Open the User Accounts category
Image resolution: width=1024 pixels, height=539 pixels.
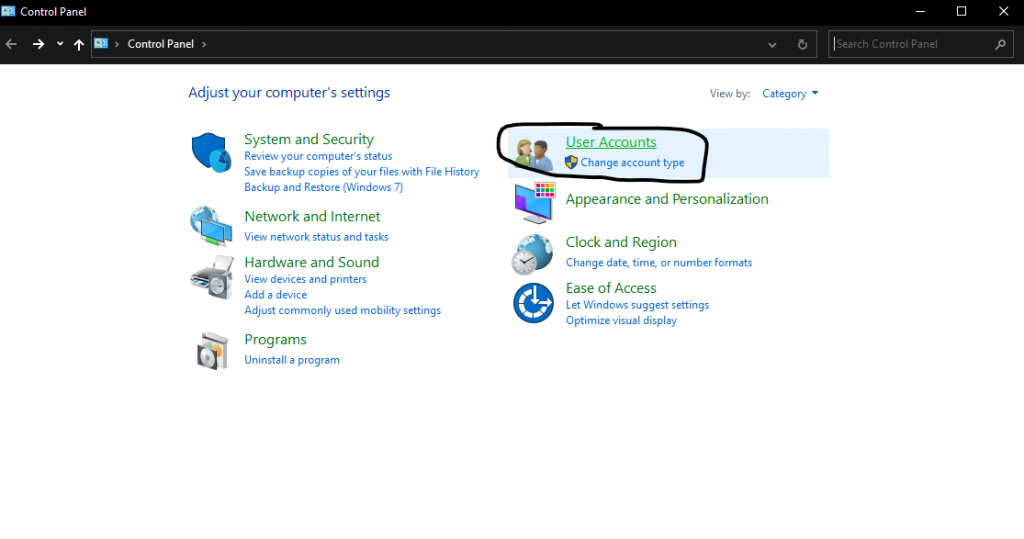(611, 142)
